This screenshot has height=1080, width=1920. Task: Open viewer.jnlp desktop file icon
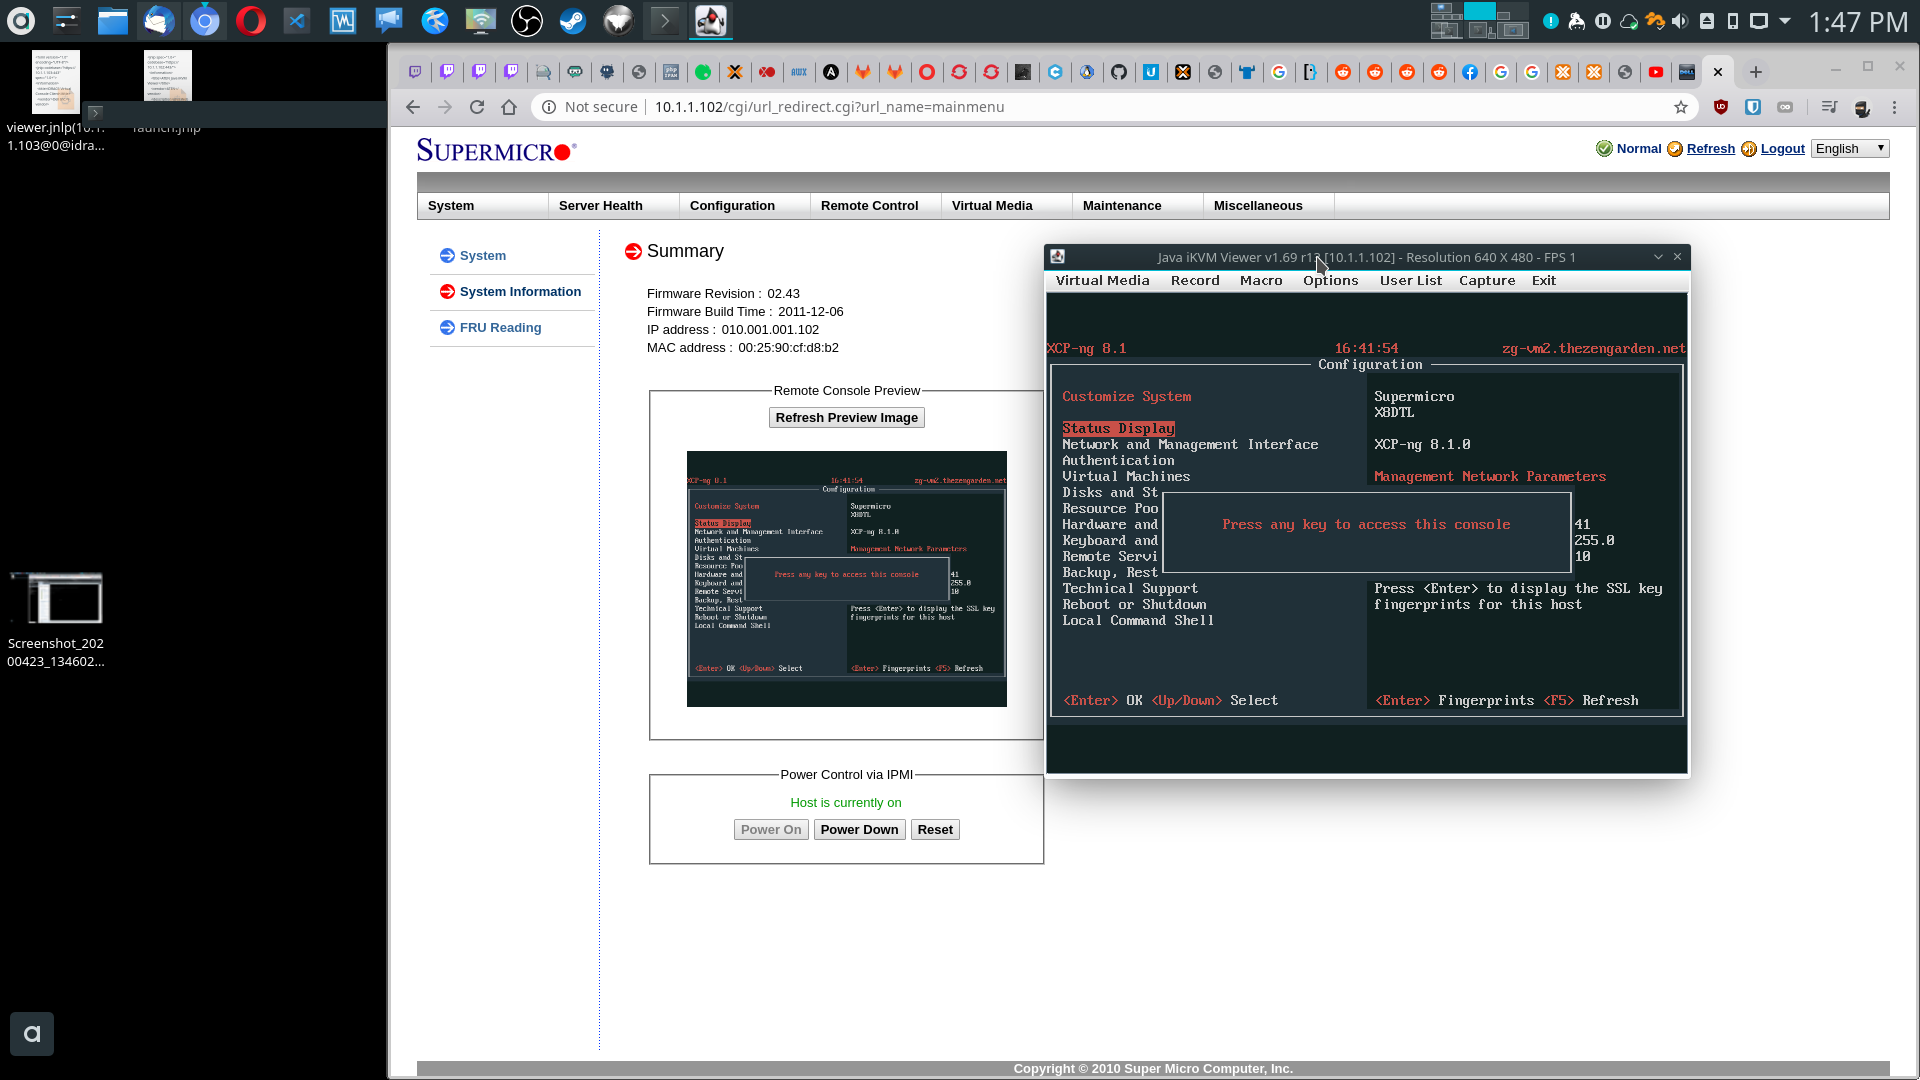pyautogui.click(x=56, y=100)
